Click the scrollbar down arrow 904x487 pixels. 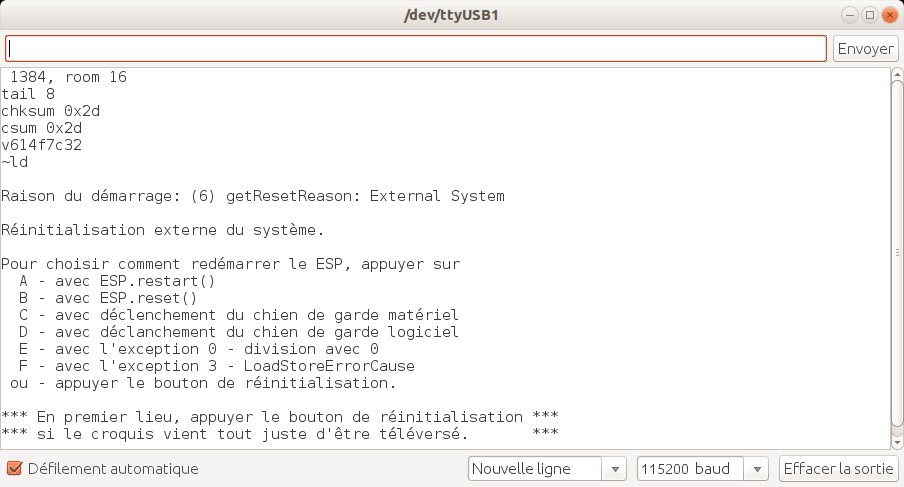[896, 441]
